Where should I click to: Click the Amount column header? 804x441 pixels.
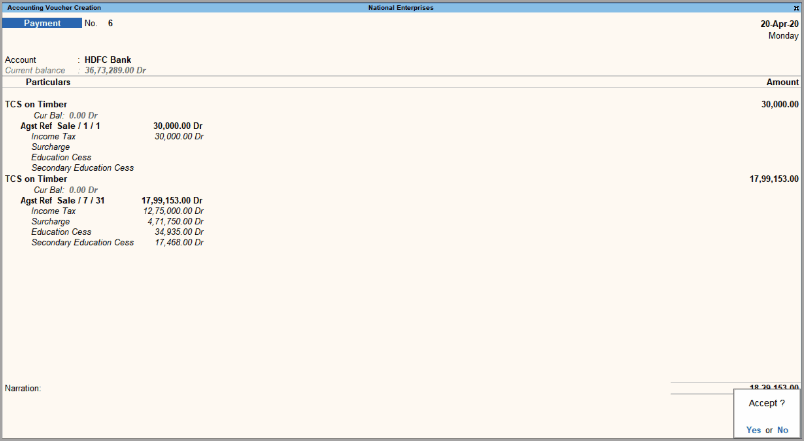coord(782,82)
